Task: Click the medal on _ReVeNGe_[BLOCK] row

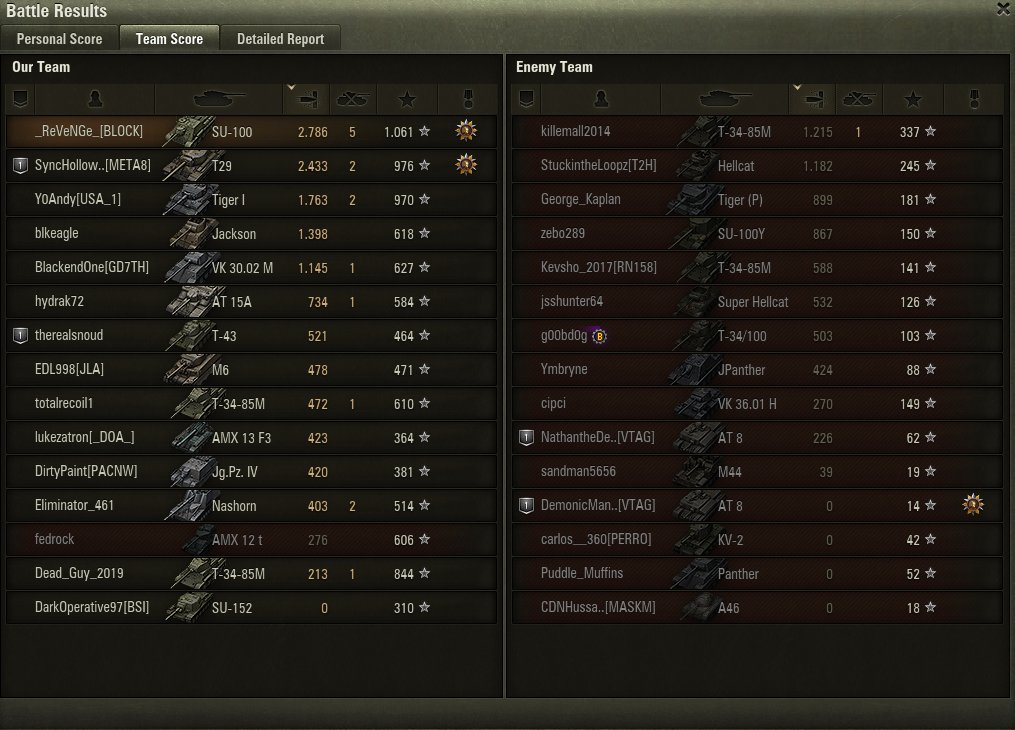Action: (466, 131)
